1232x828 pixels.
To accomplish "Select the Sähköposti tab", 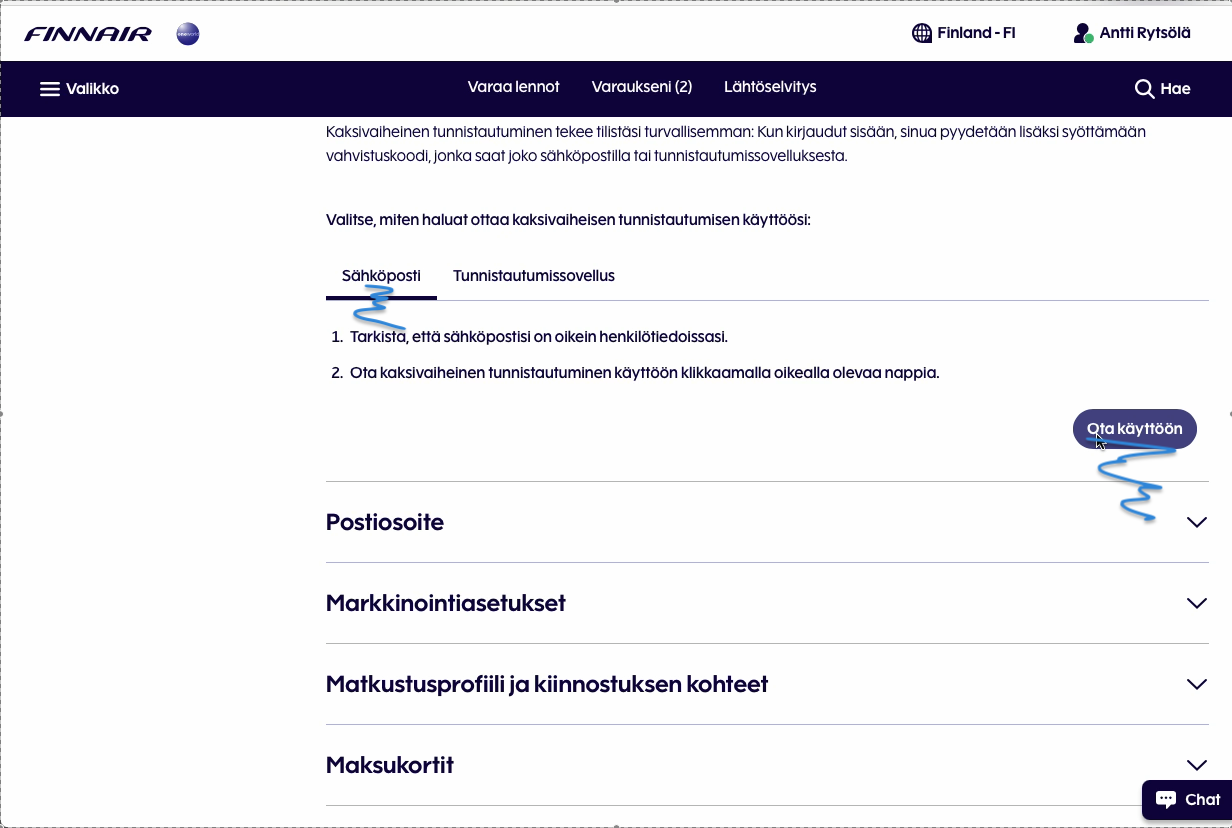I will point(381,276).
